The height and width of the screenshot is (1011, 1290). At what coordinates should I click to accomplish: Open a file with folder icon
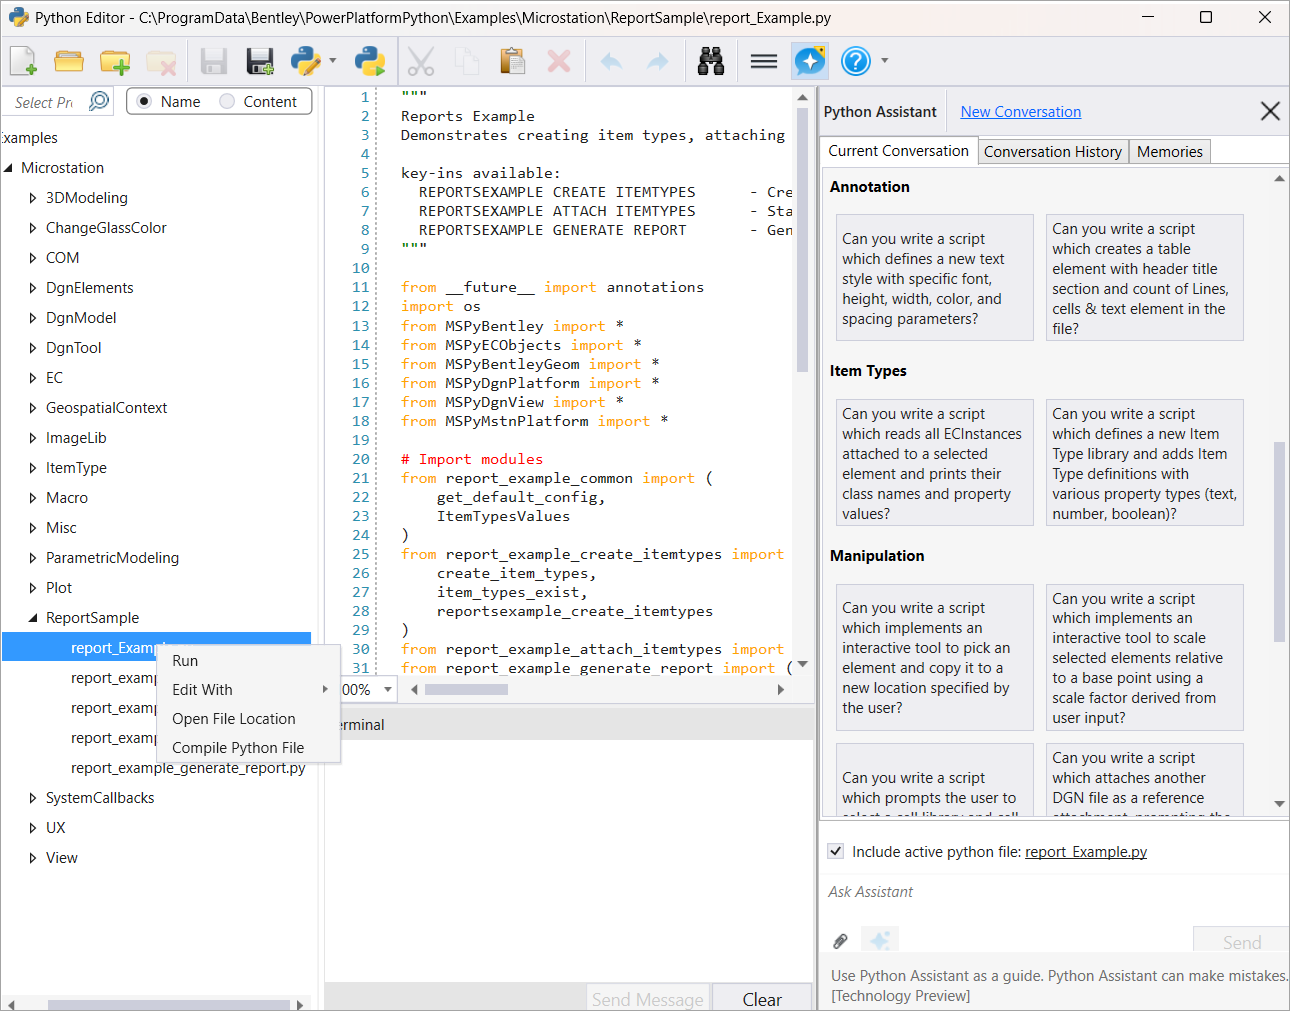click(69, 61)
